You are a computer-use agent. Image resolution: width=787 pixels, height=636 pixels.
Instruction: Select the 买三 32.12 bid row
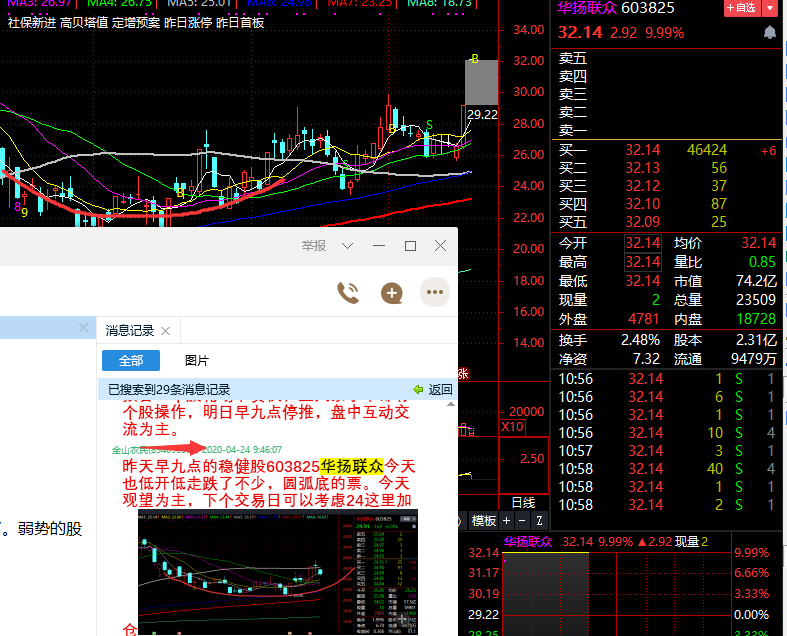pyautogui.click(x=668, y=186)
